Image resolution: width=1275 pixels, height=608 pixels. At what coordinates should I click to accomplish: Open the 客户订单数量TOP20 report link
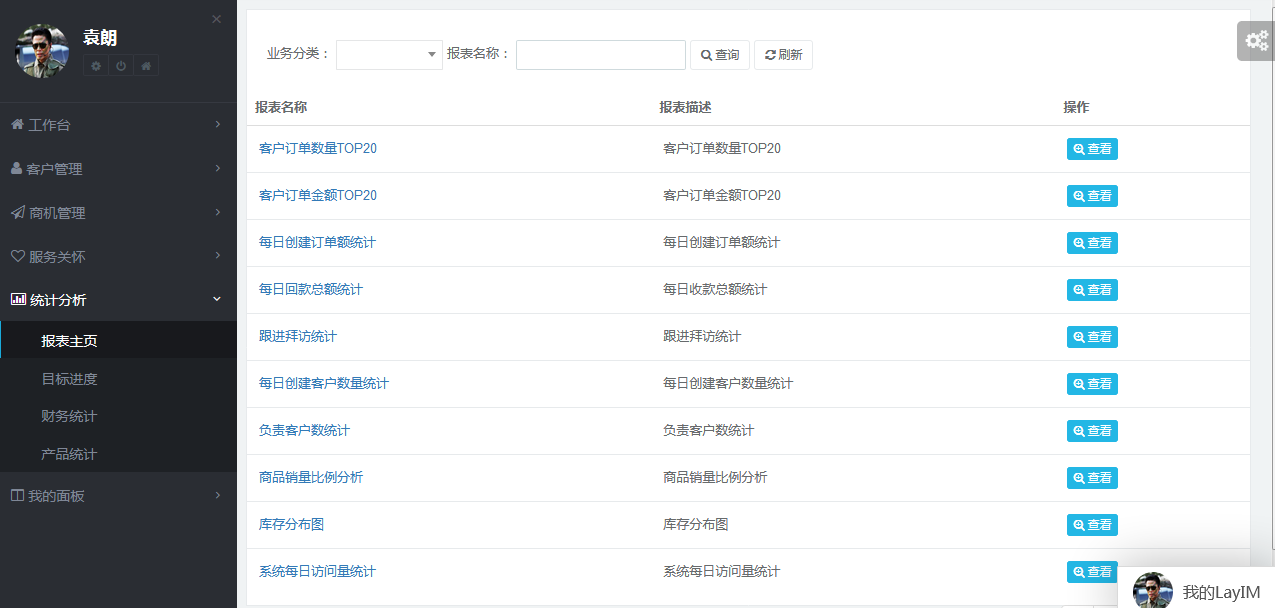click(317, 148)
